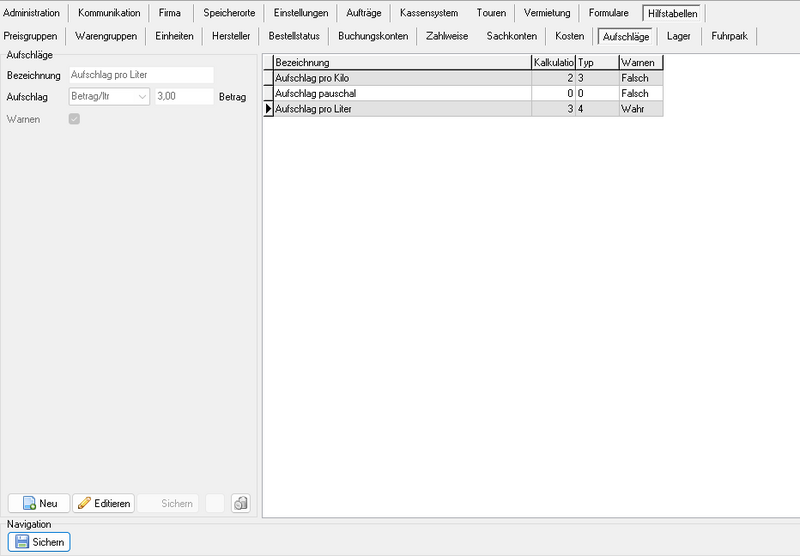Click the Neu button with document icon
The height and width of the screenshot is (556, 800).
coord(38,503)
